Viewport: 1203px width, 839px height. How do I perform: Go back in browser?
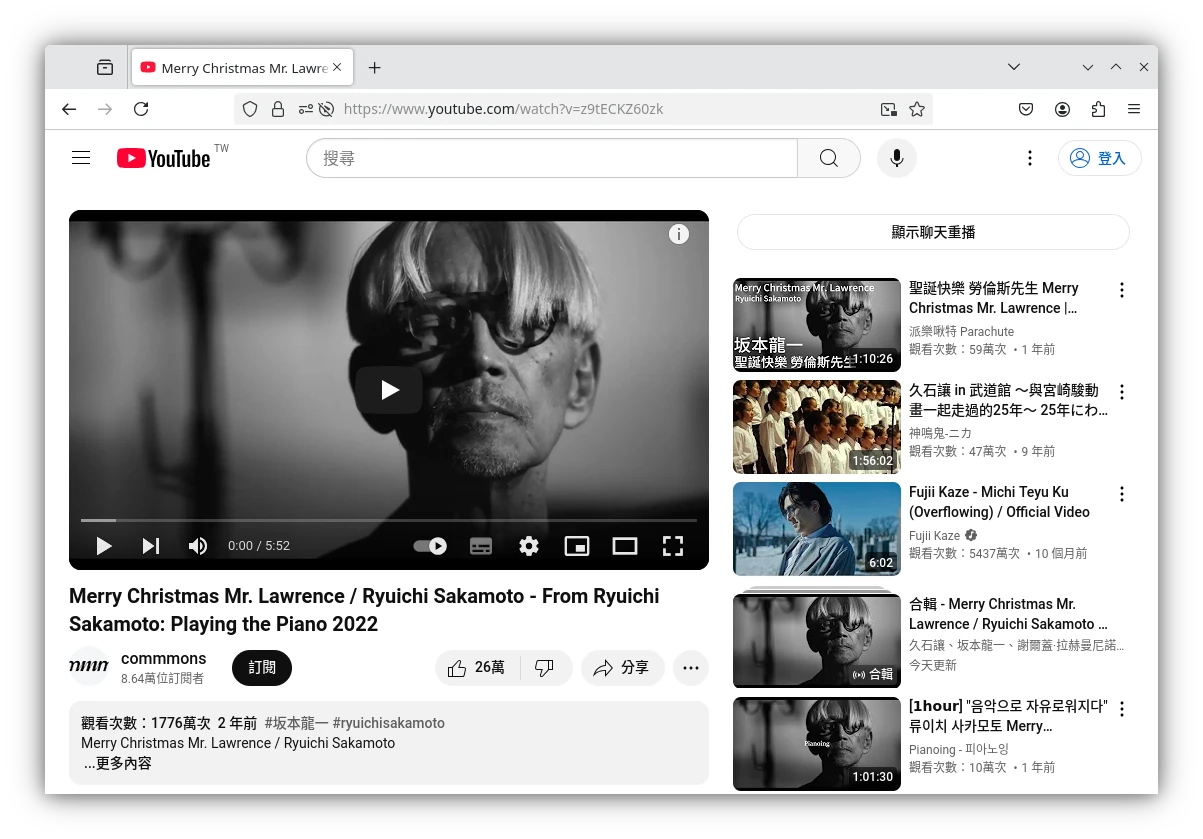pyautogui.click(x=69, y=109)
